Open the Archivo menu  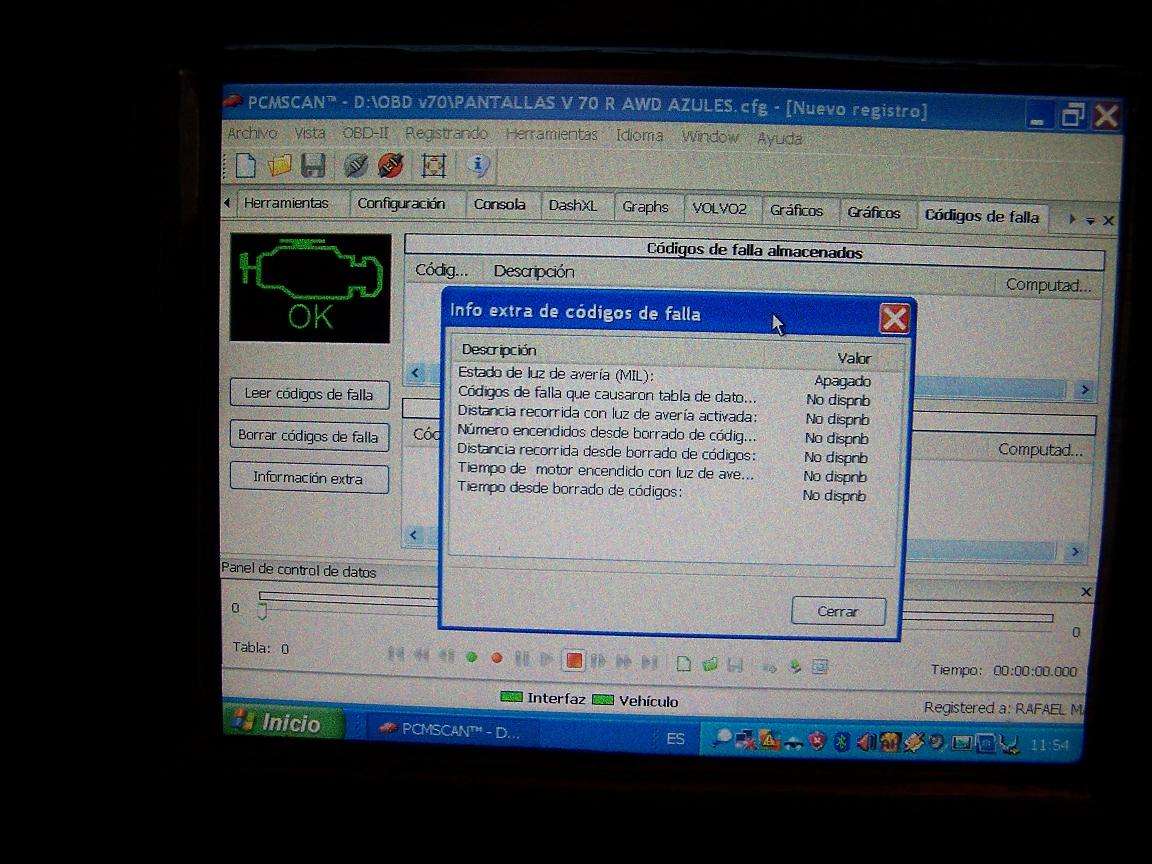pos(252,133)
